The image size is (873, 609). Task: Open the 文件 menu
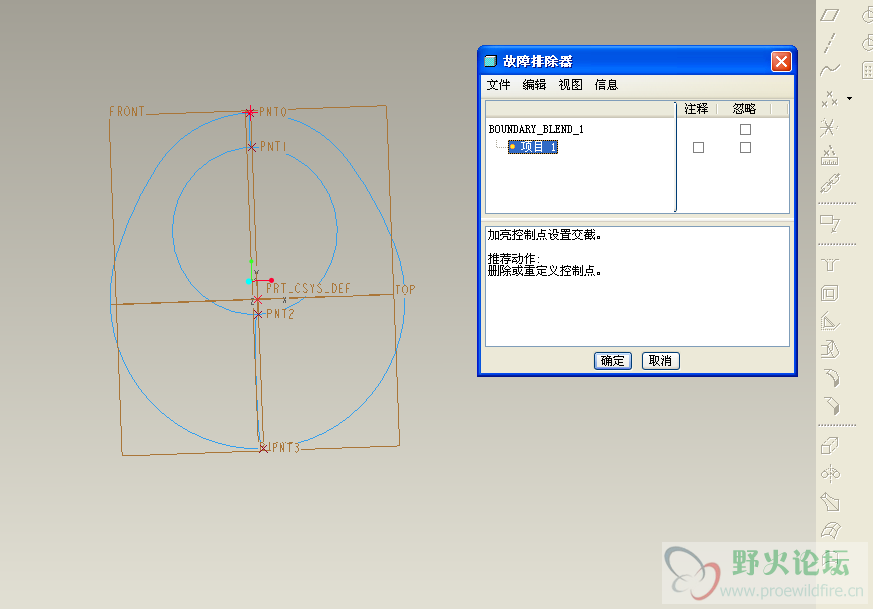[x=498, y=85]
